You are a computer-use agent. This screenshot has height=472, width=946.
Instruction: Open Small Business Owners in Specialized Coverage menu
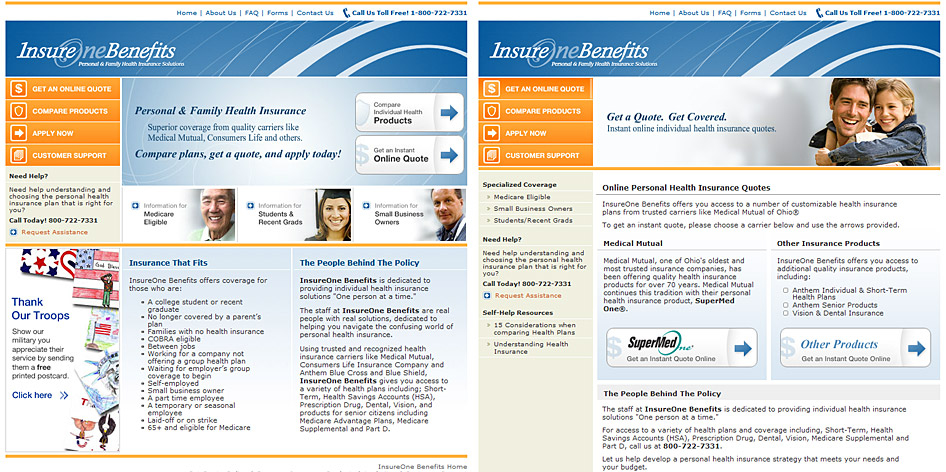(x=531, y=209)
